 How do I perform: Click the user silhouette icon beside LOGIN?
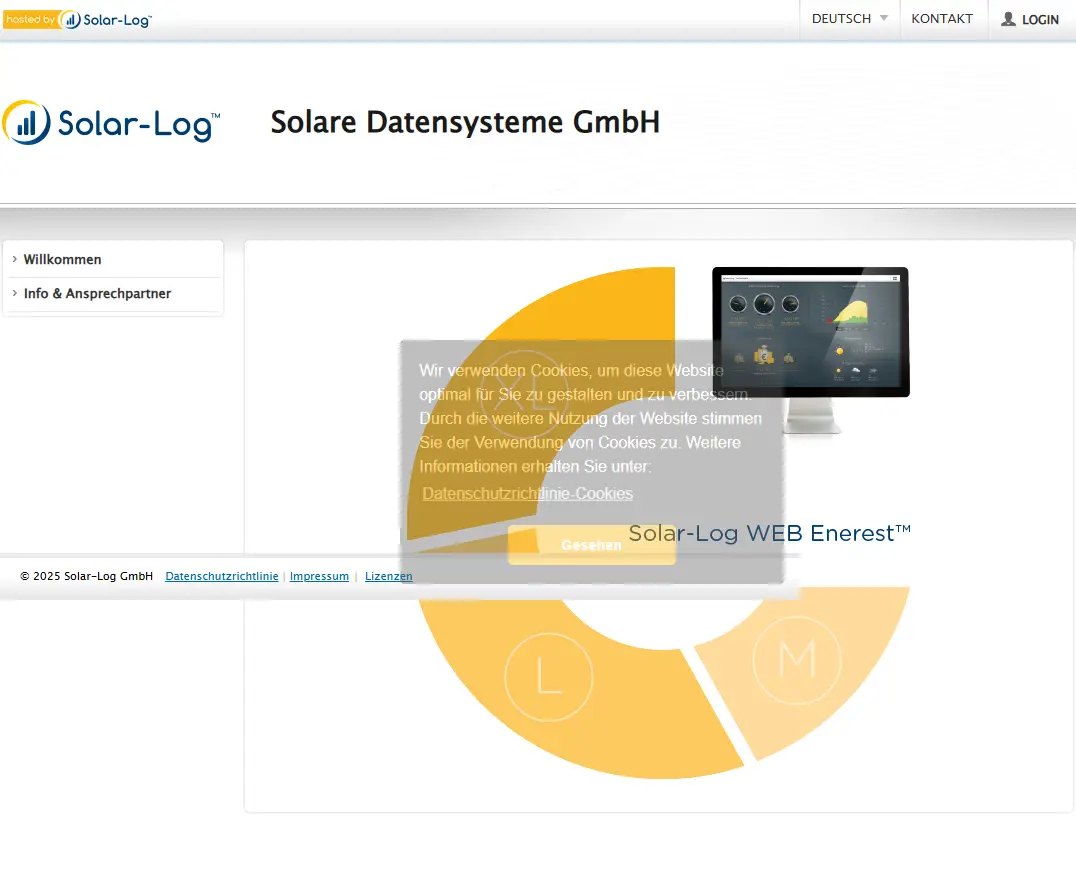[1008, 19]
